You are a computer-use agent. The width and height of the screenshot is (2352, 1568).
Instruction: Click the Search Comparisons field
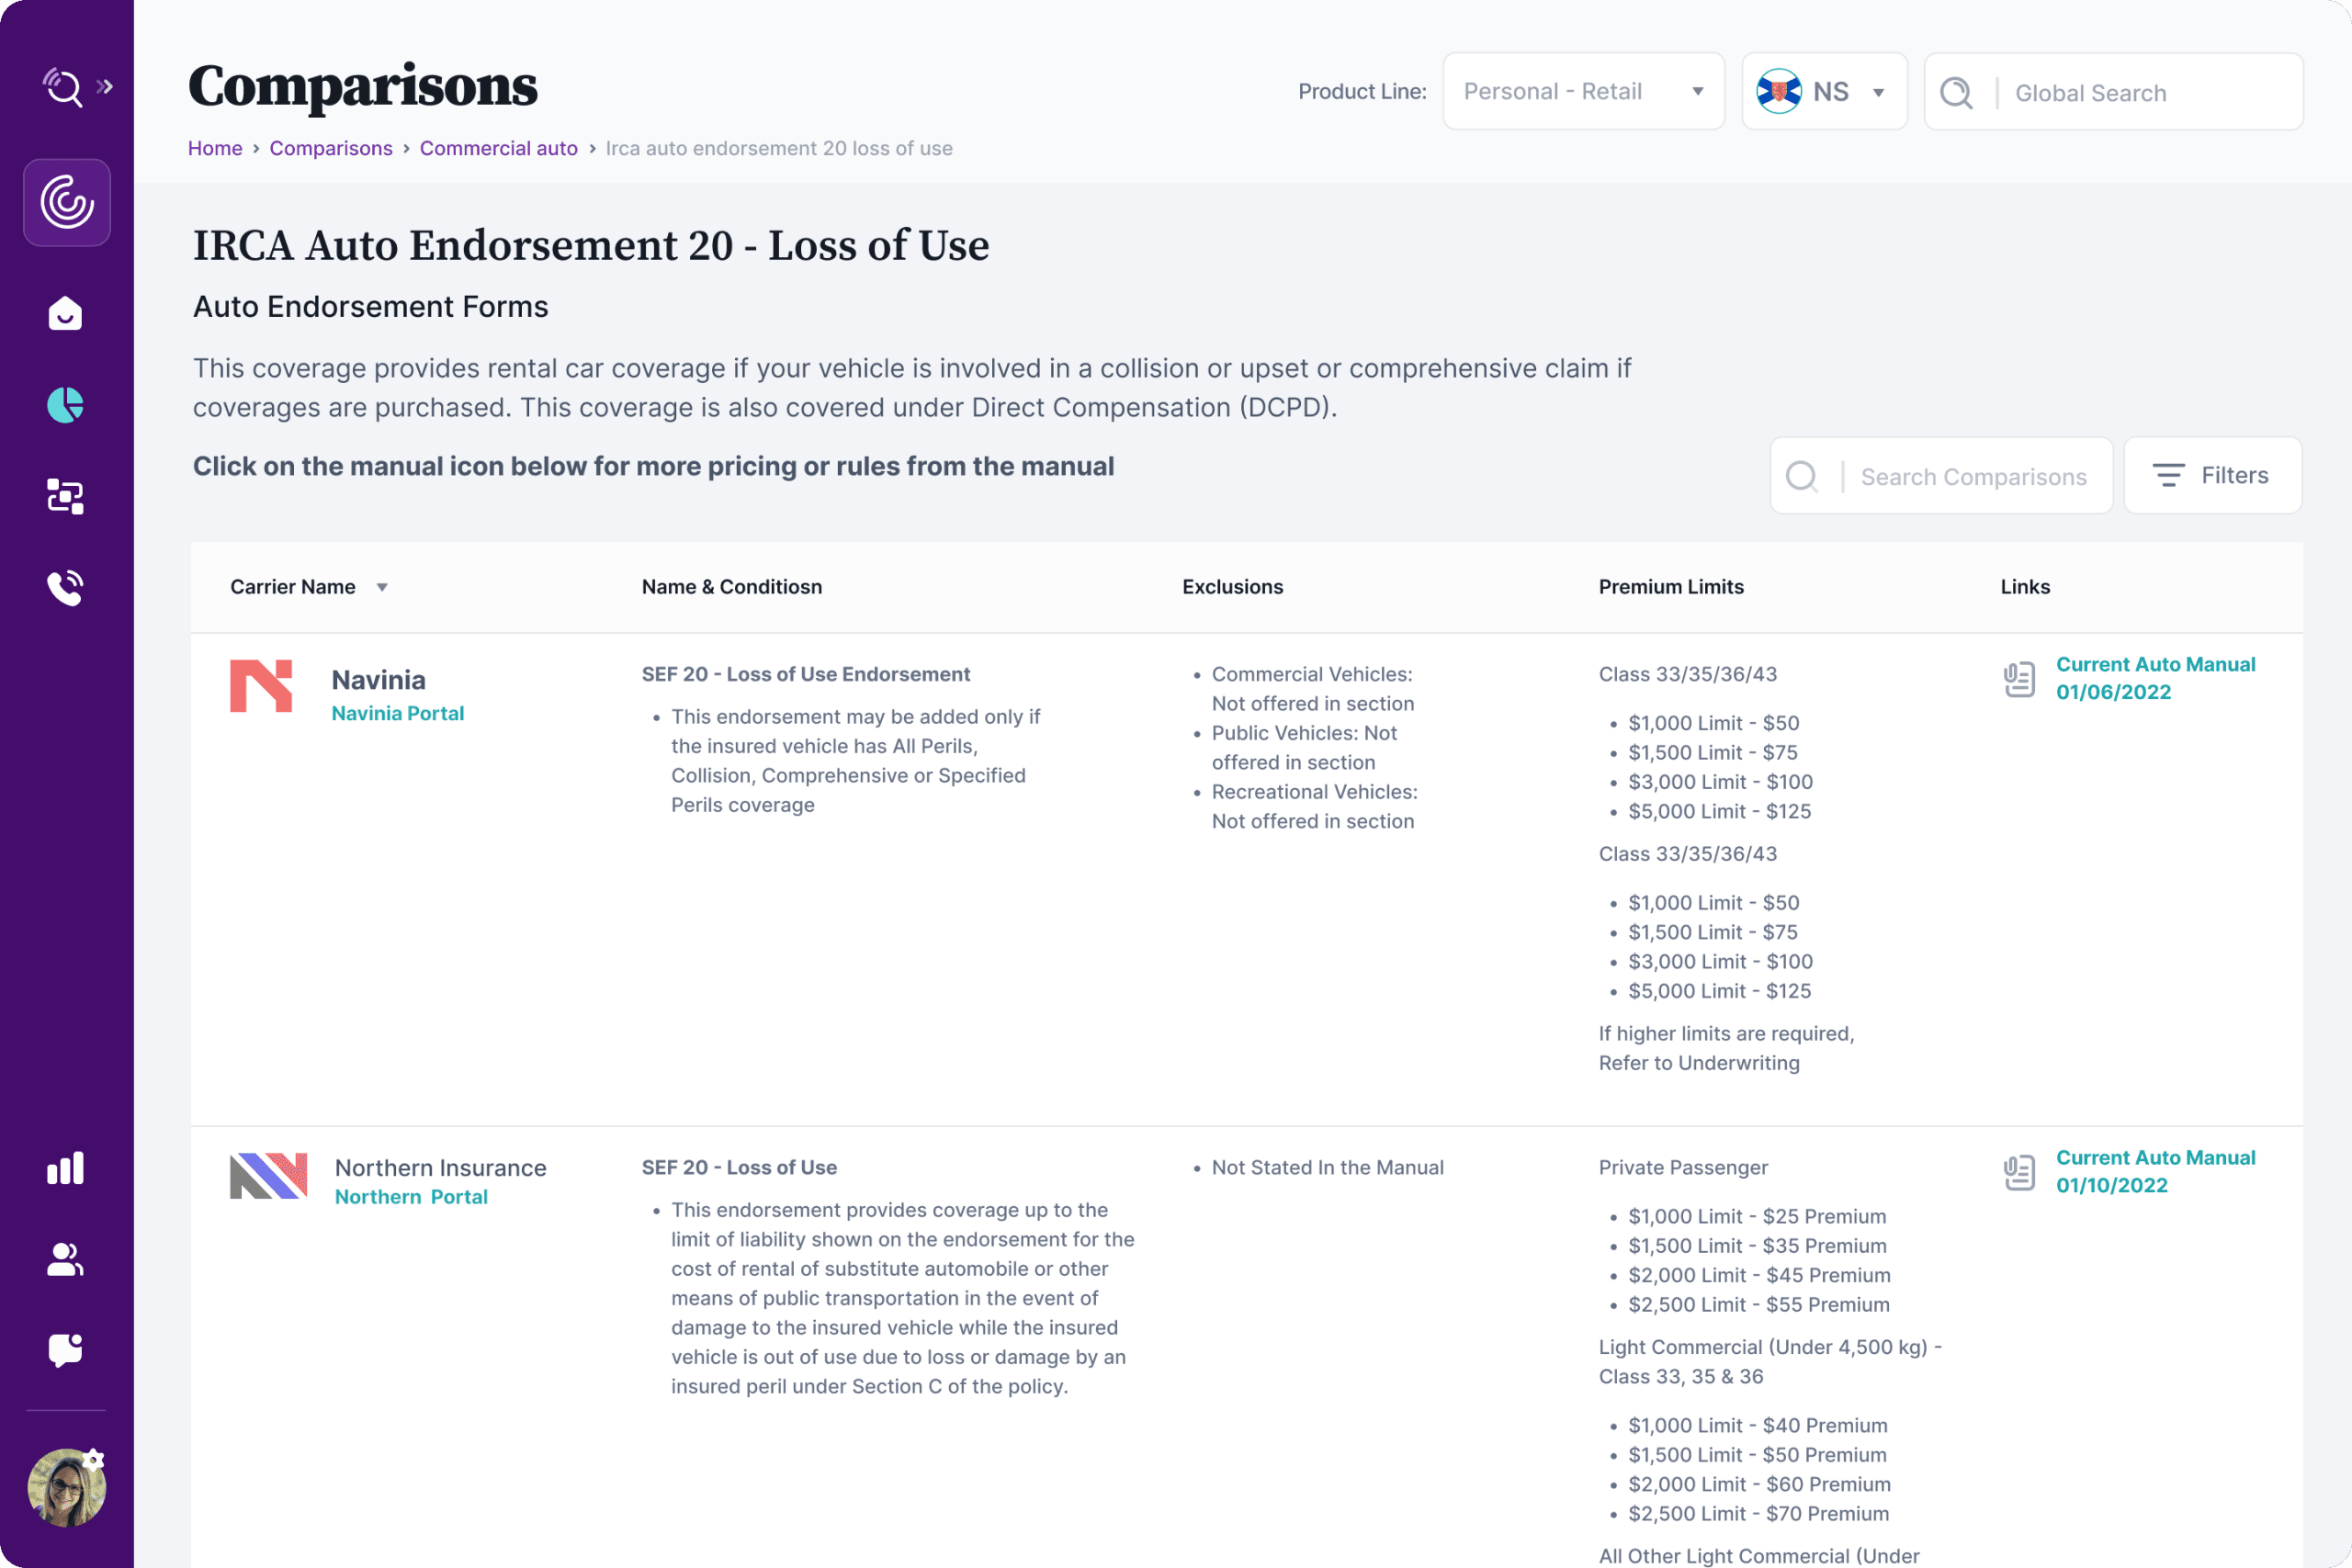click(x=1972, y=477)
